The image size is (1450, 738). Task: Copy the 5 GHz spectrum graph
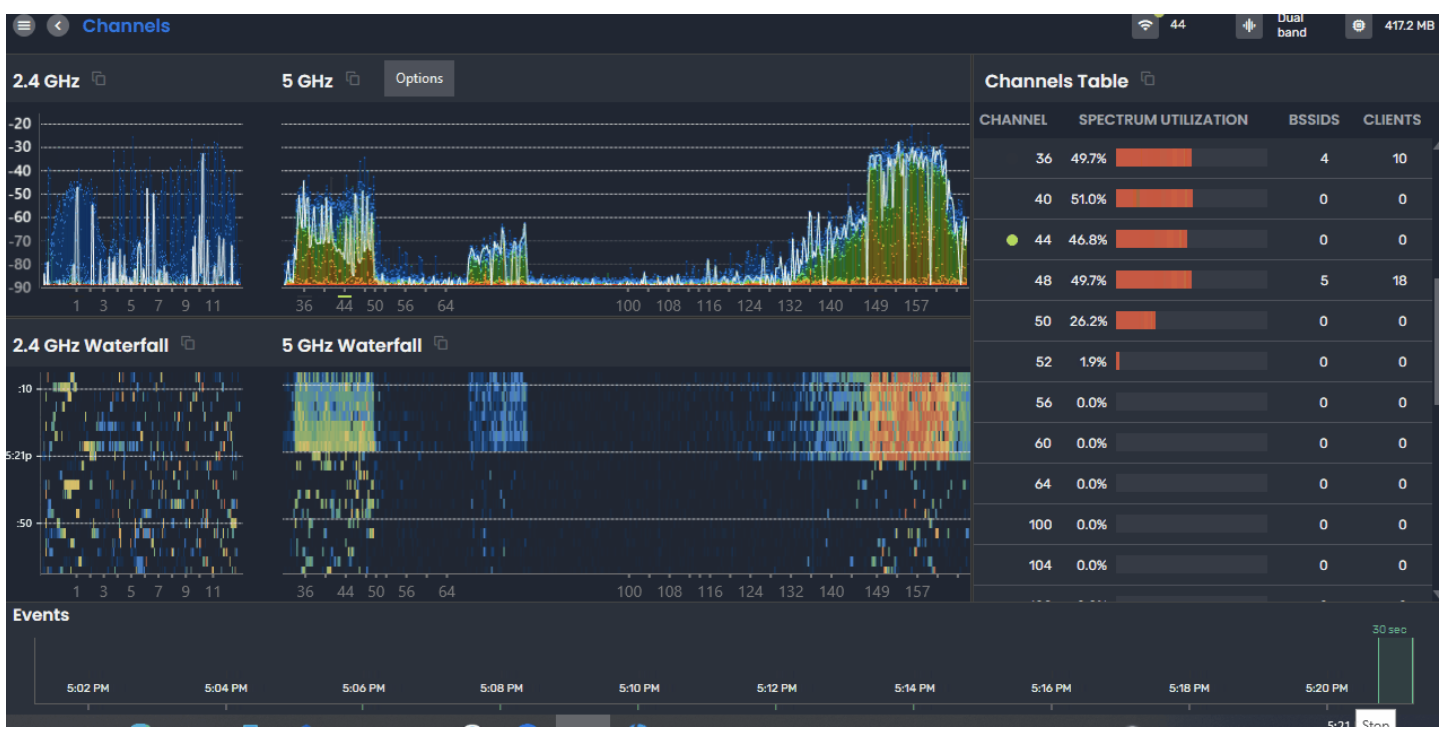tap(353, 79)
